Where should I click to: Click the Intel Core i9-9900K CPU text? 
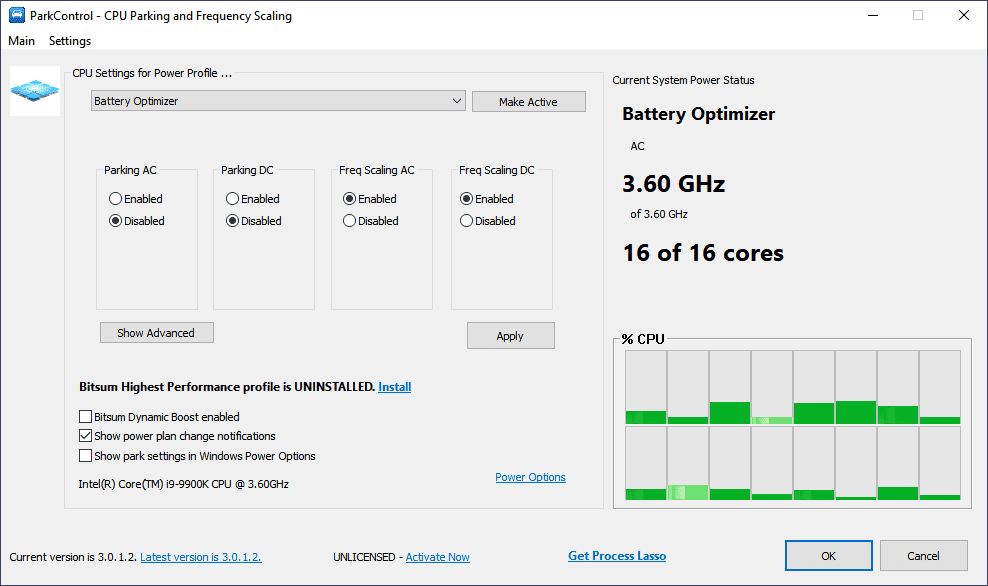(183, 484)
